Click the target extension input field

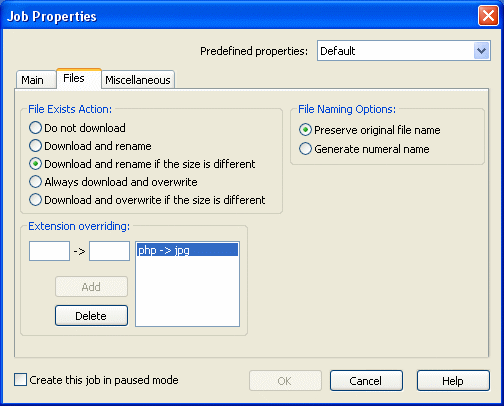coord(109,251)
